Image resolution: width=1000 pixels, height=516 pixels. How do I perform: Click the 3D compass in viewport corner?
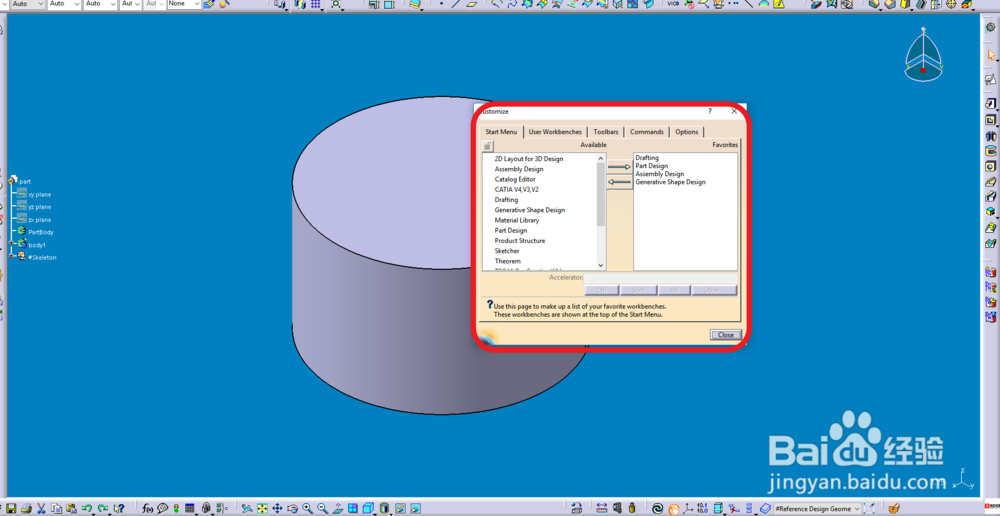tap(923, 56)
